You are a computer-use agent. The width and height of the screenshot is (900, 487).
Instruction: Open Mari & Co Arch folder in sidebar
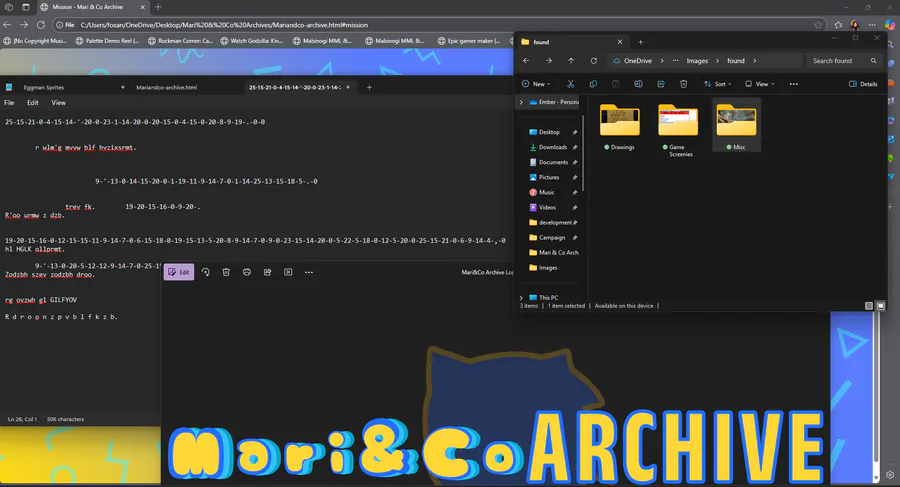click(x=552, y=252)
